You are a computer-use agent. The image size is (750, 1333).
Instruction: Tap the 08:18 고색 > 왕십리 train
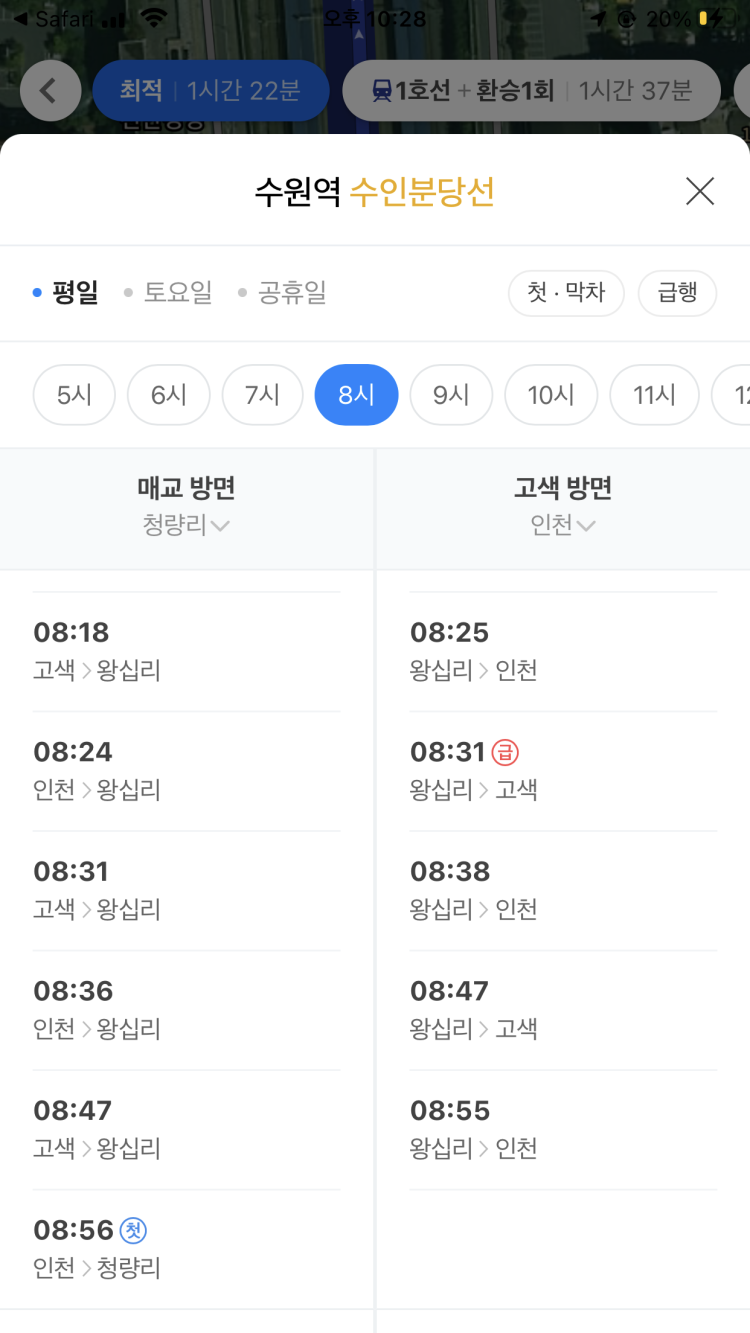tap(186, 651)
